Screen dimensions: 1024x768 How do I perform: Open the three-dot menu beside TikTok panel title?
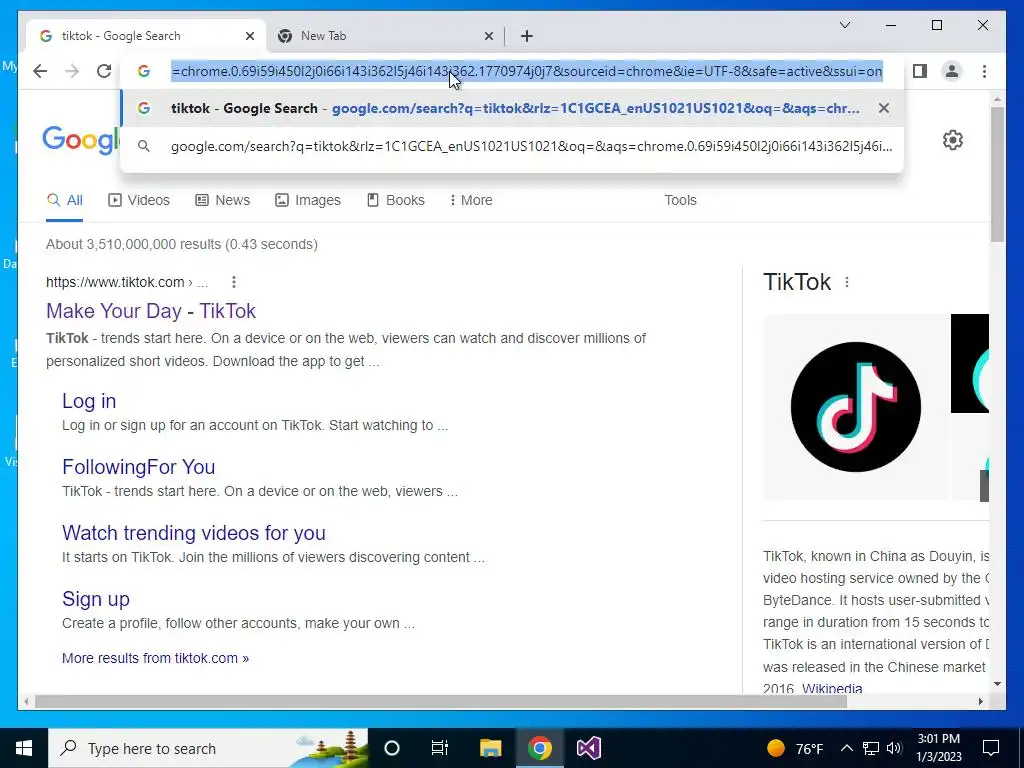[847, 282]
